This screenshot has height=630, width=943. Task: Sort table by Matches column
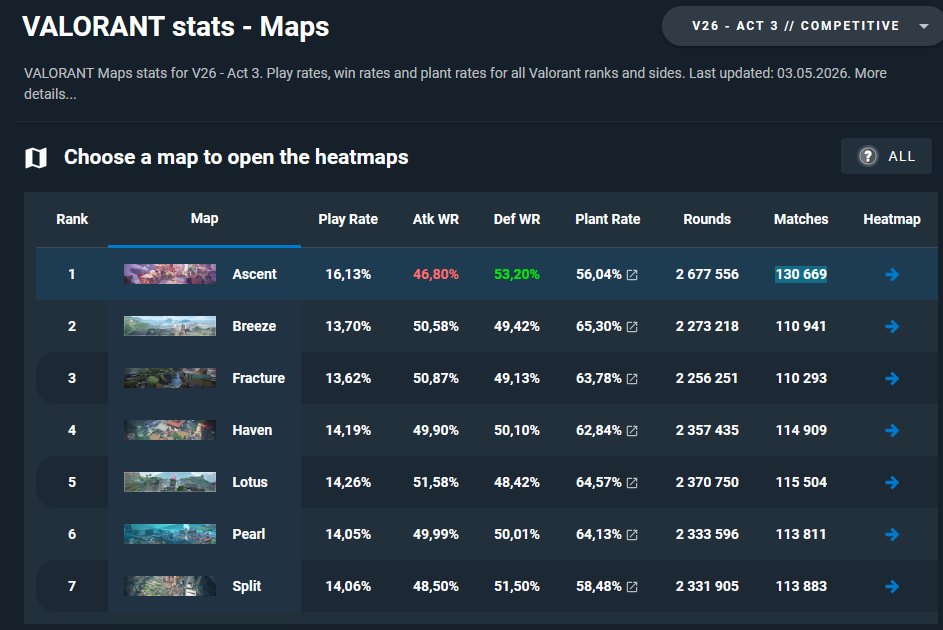[x=801, y=219]
